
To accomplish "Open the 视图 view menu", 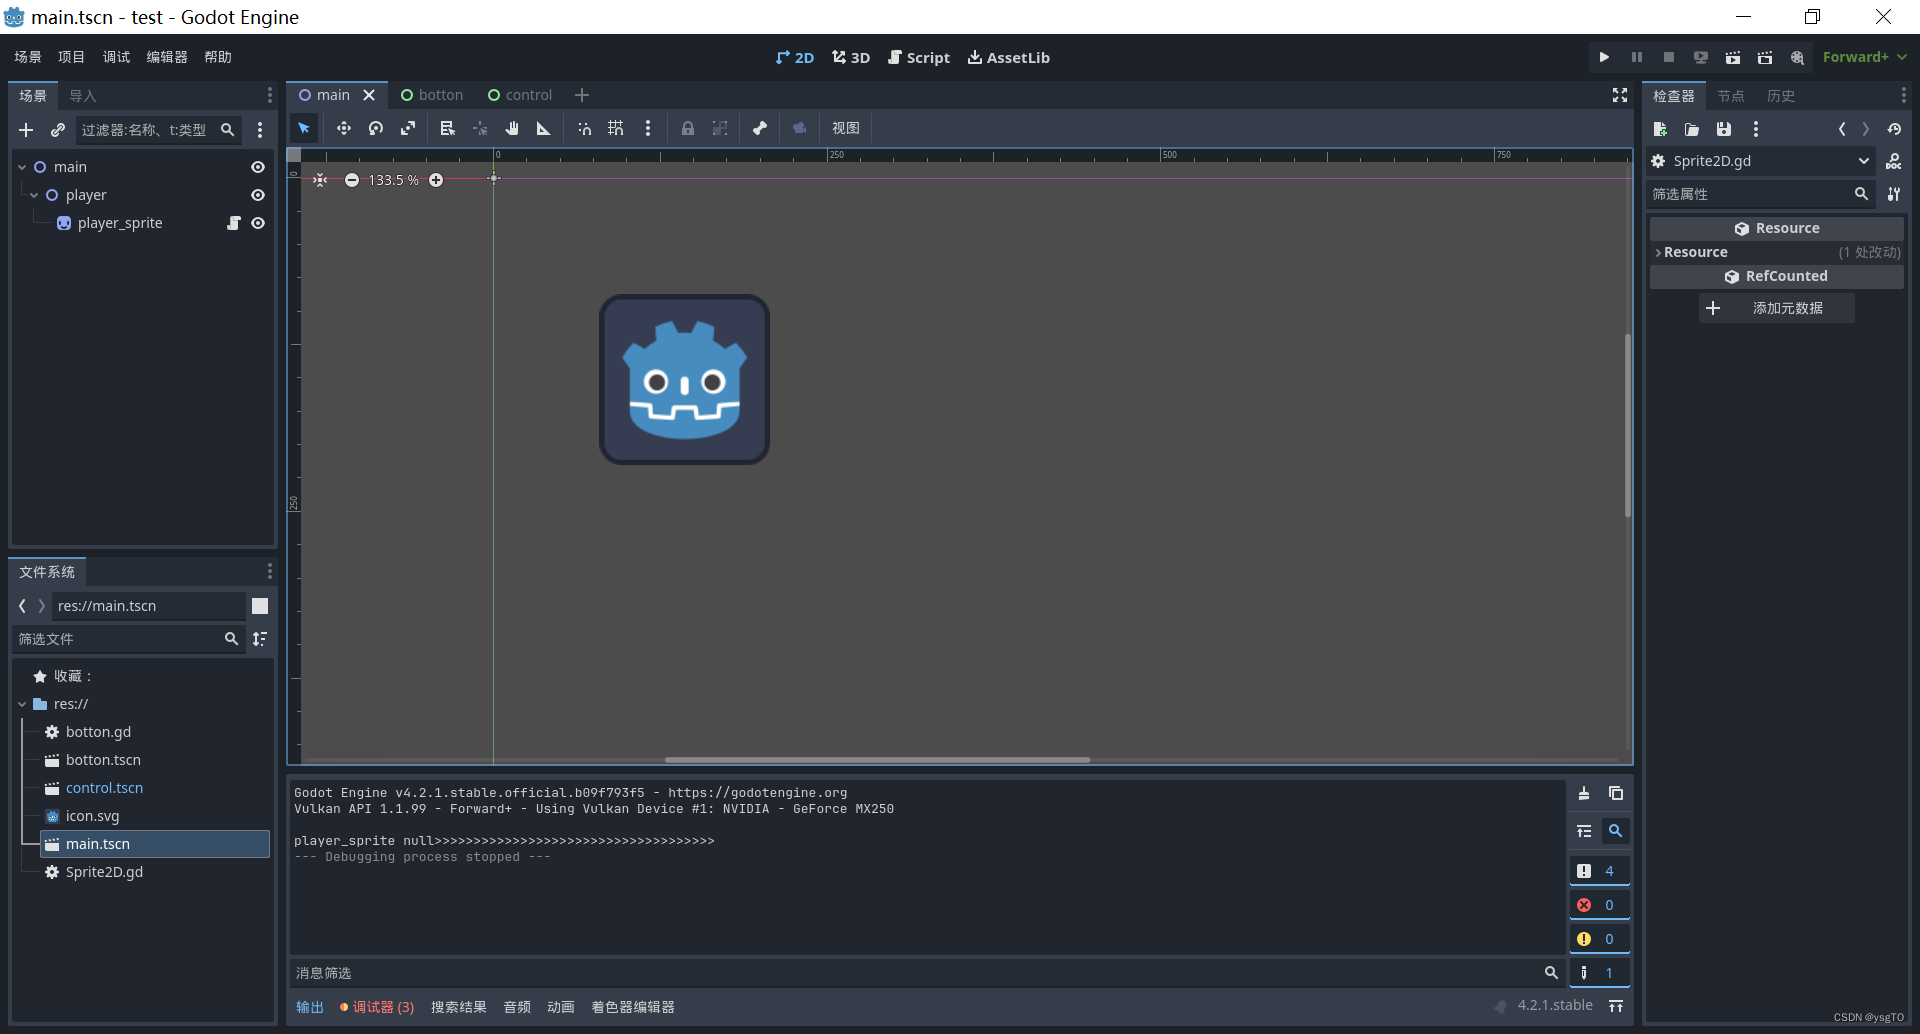I will pyautogui.click(x=845, y=128).
